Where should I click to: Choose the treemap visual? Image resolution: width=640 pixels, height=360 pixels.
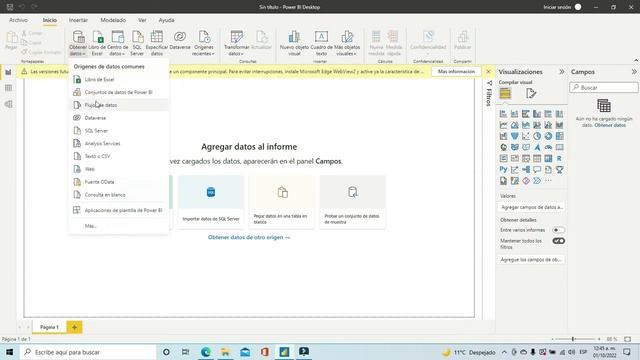559,136
